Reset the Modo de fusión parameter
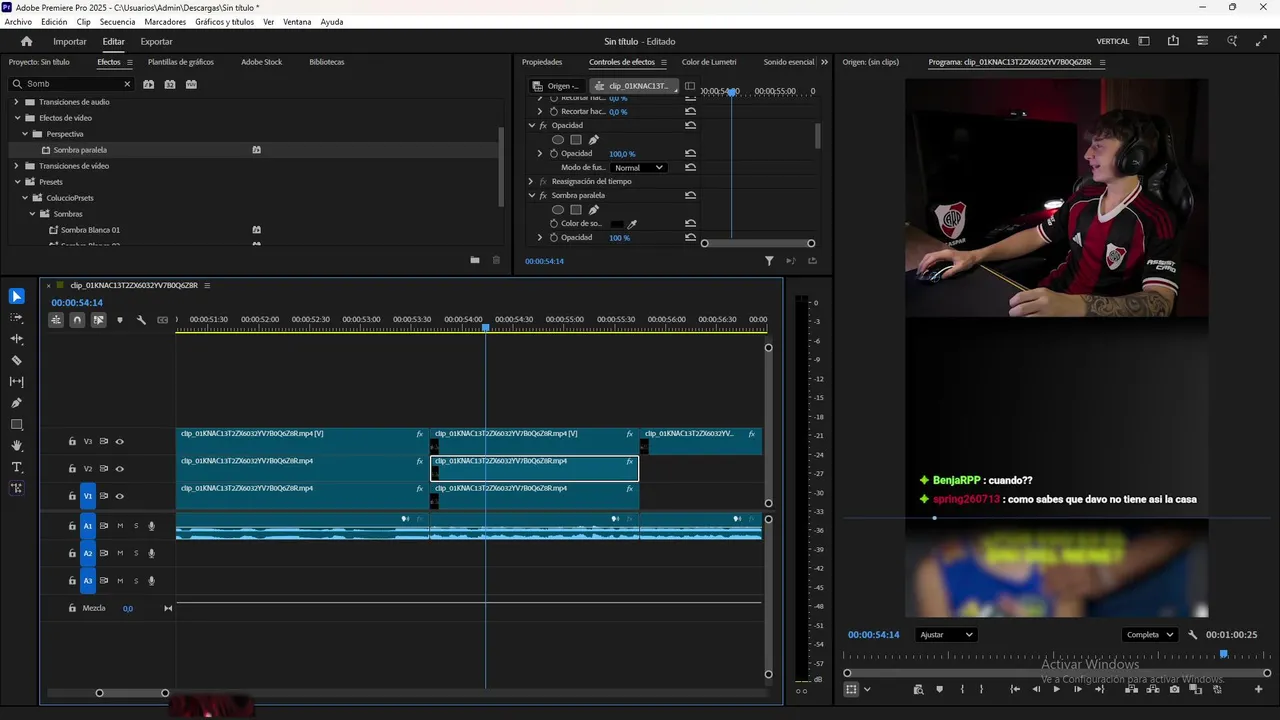This screenshot has width=1280, height=720. tap(690, 167)
